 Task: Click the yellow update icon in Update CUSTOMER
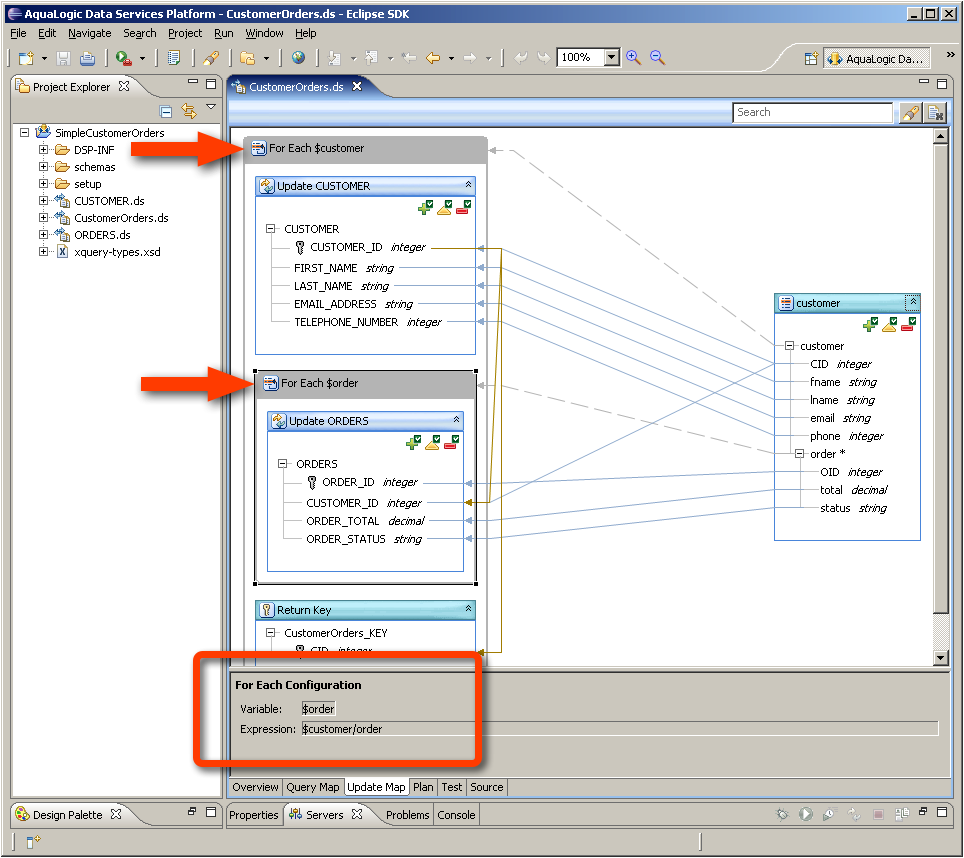click(x=444, y=208)
